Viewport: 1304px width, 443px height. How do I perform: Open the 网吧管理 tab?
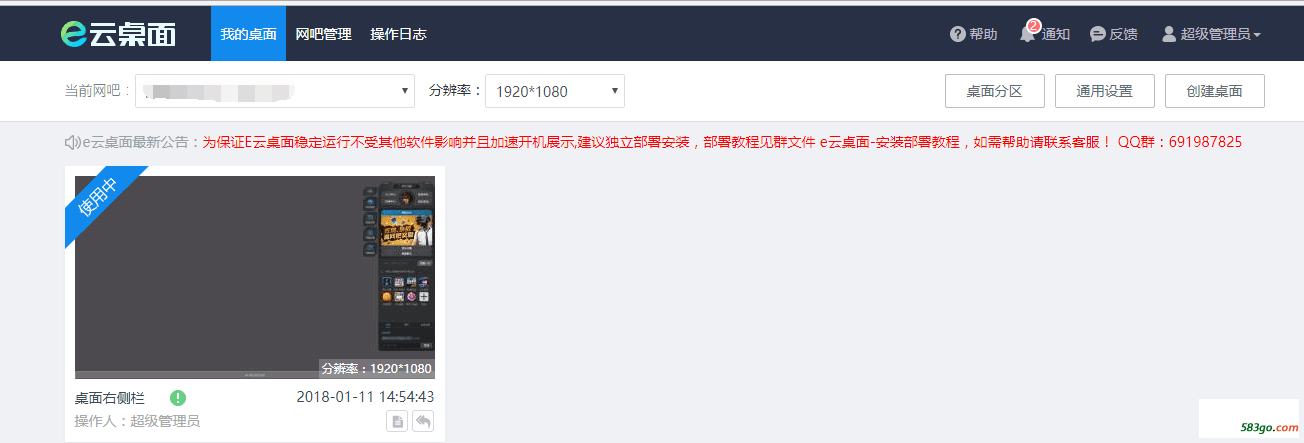click(x=323, y=33)
